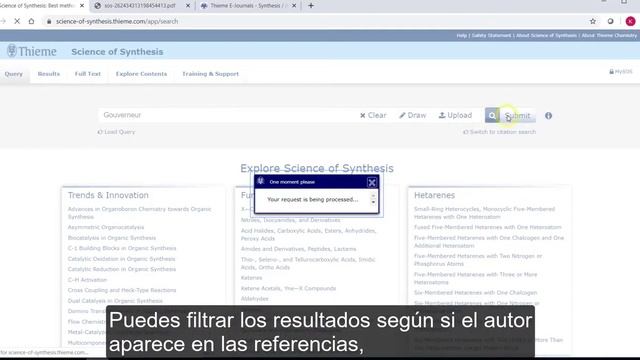Viewport: 640px width, 360px height.
Task: Stop page loading in browser toolbar
Action: (x=17, y=21)
